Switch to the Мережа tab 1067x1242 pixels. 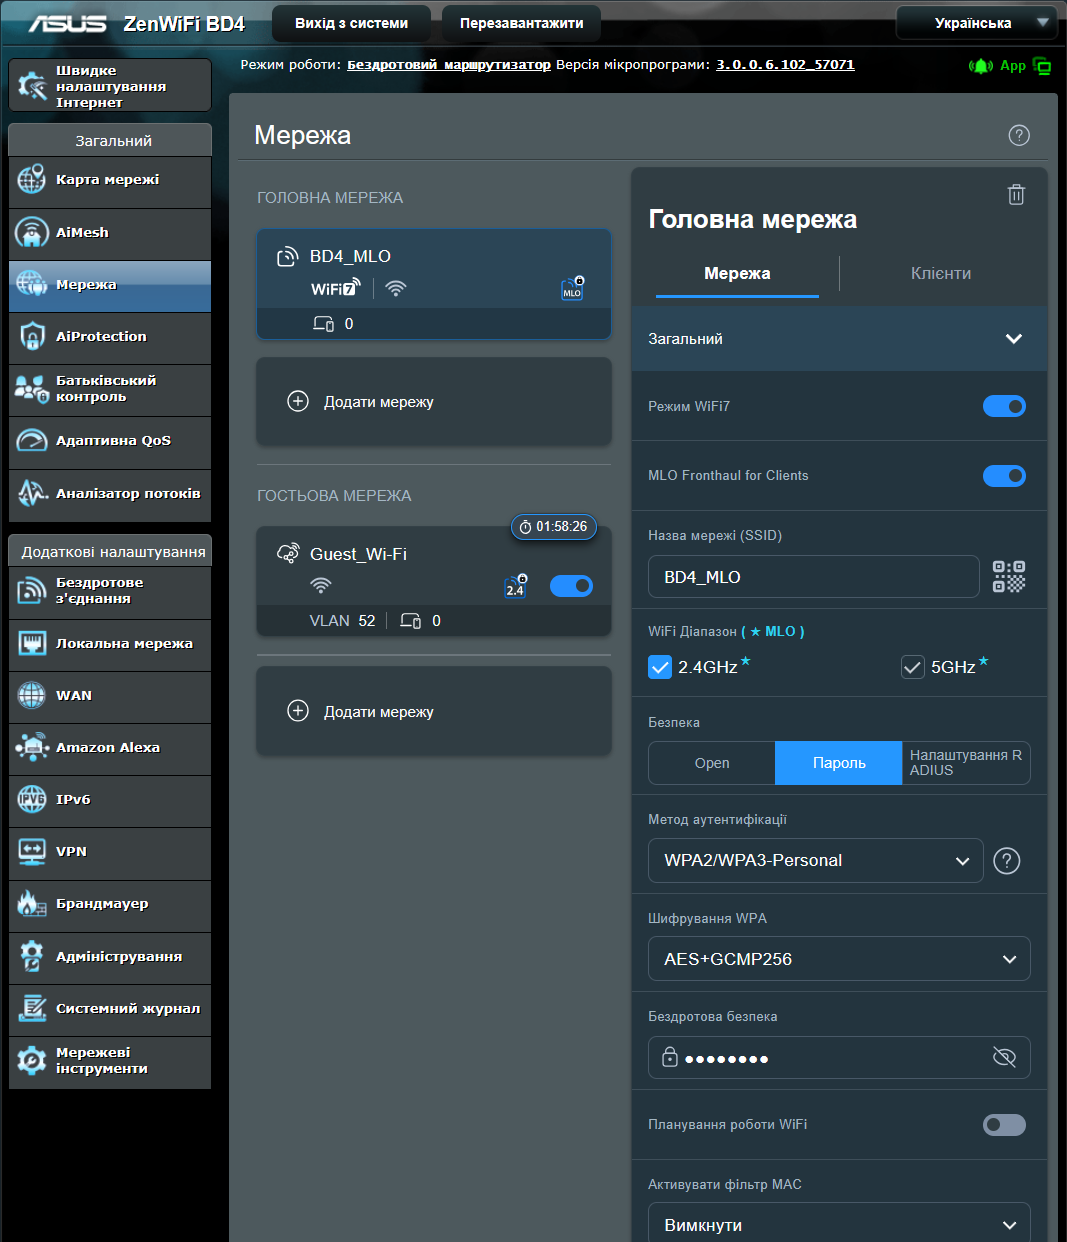[737, 274]
